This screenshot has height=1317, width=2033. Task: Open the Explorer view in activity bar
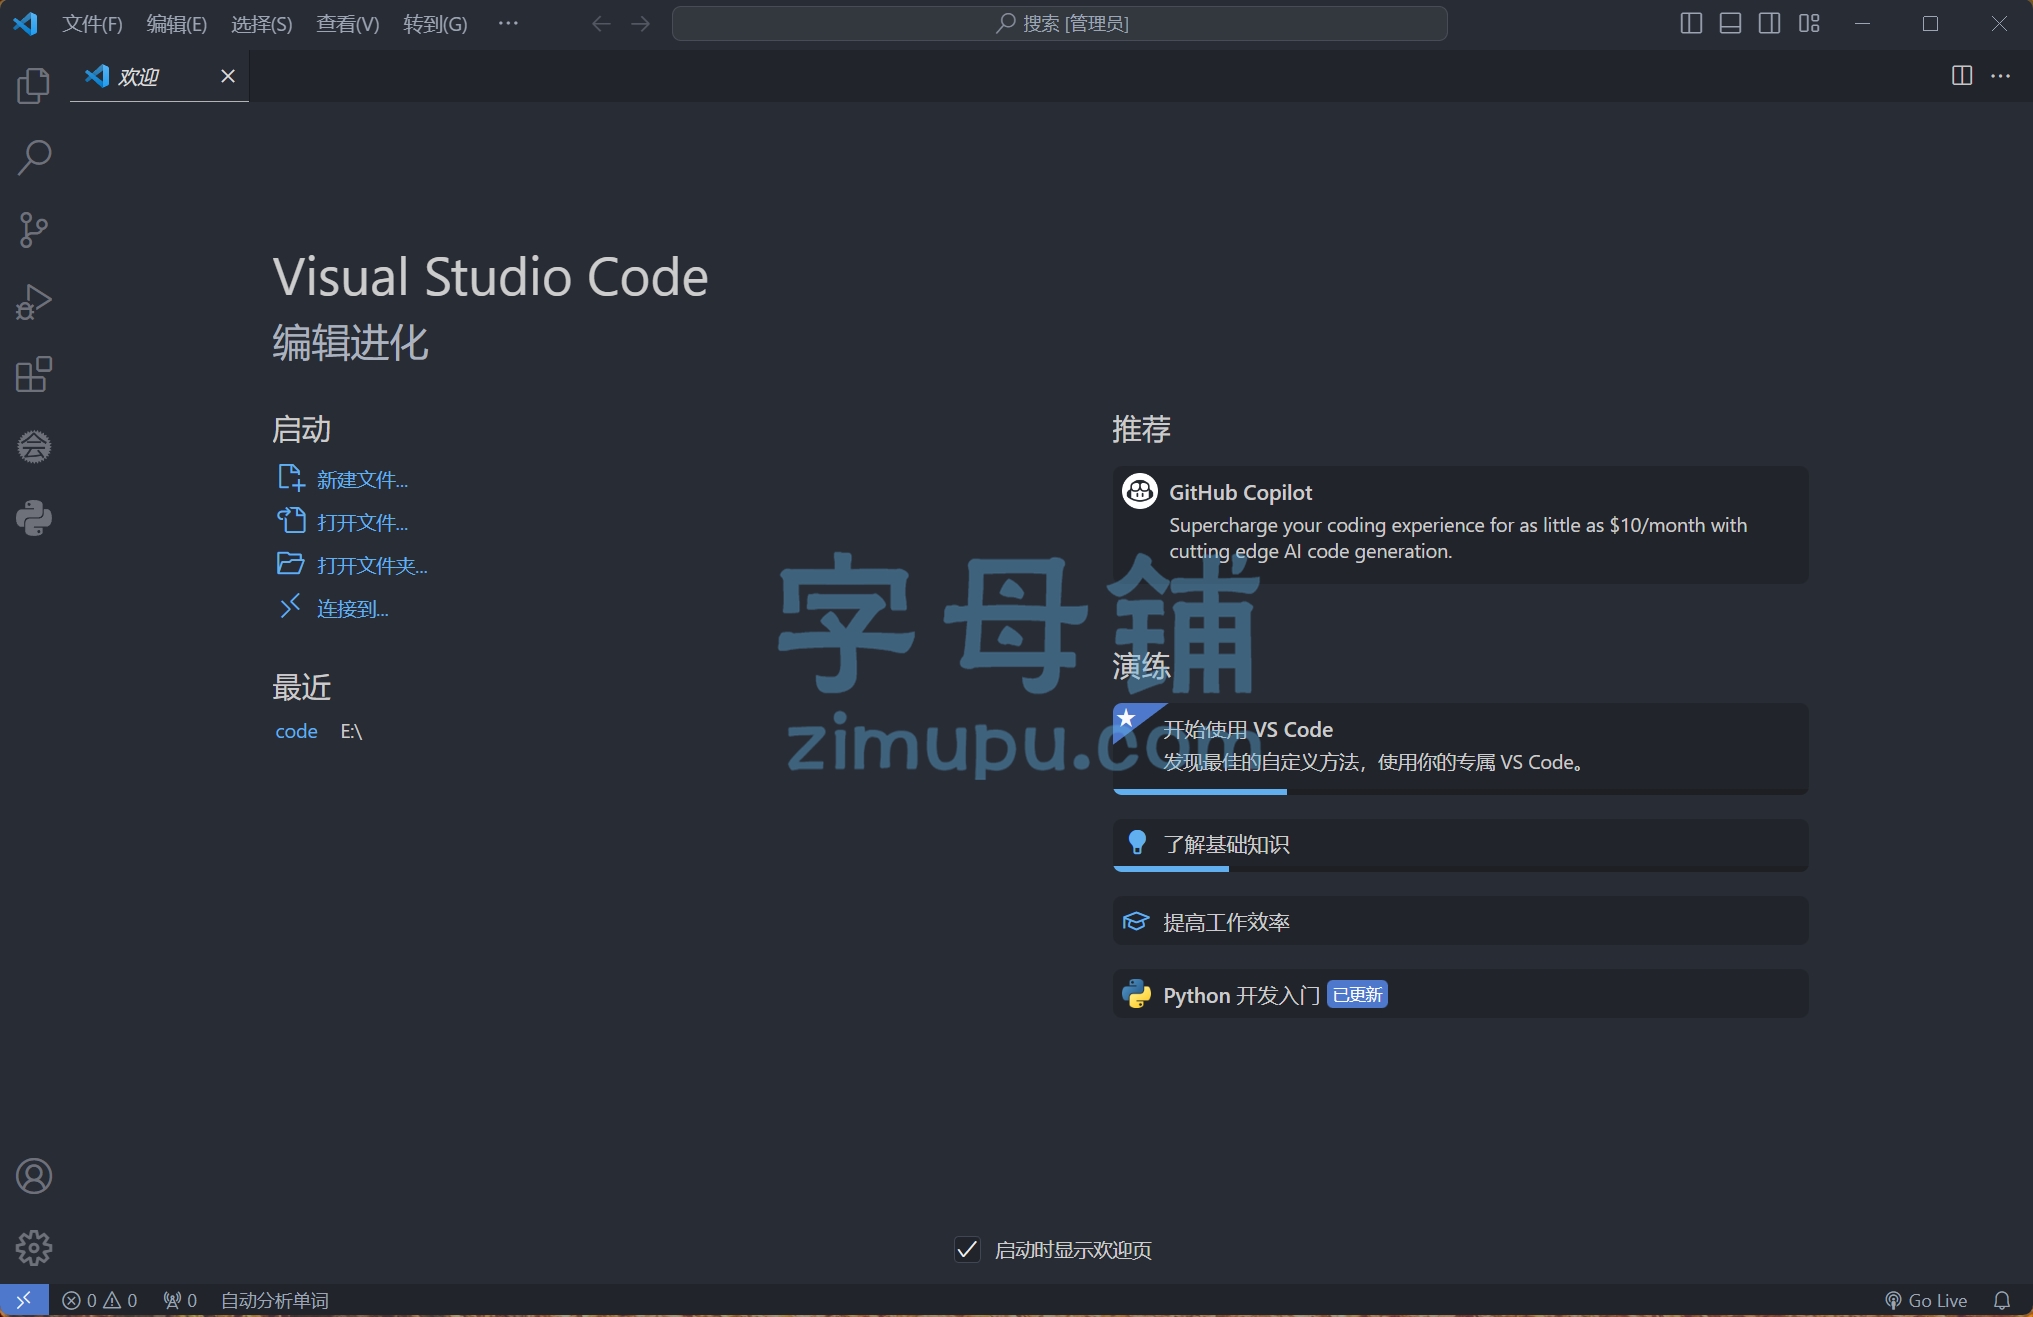(34, 86)
